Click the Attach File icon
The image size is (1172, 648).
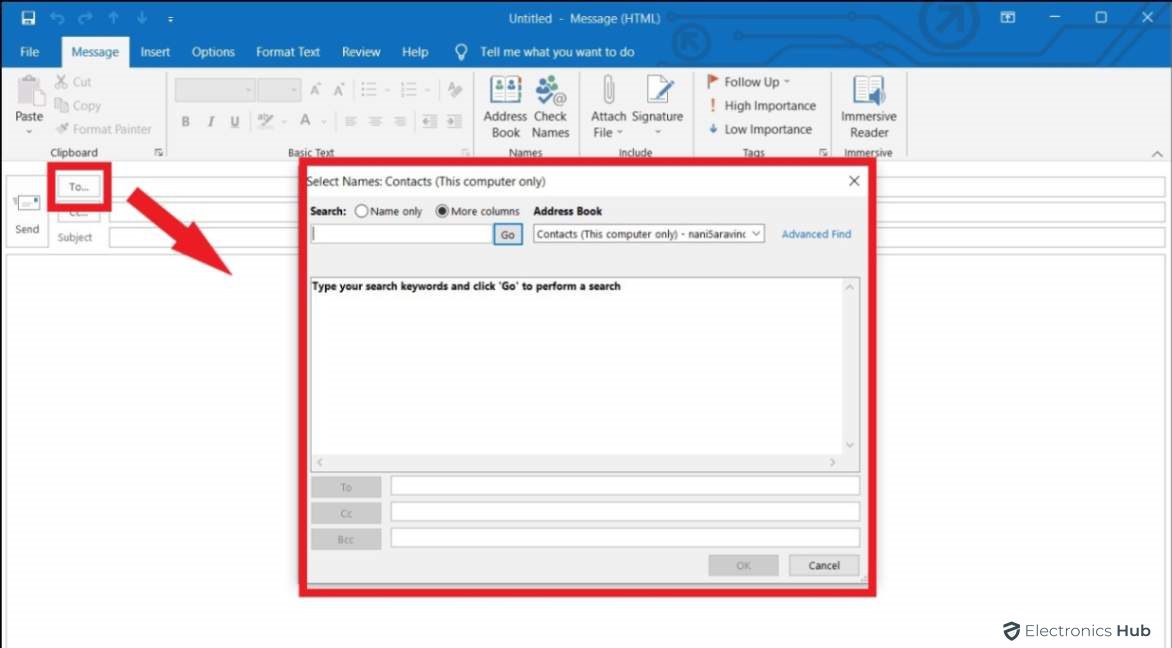(608, 95)
